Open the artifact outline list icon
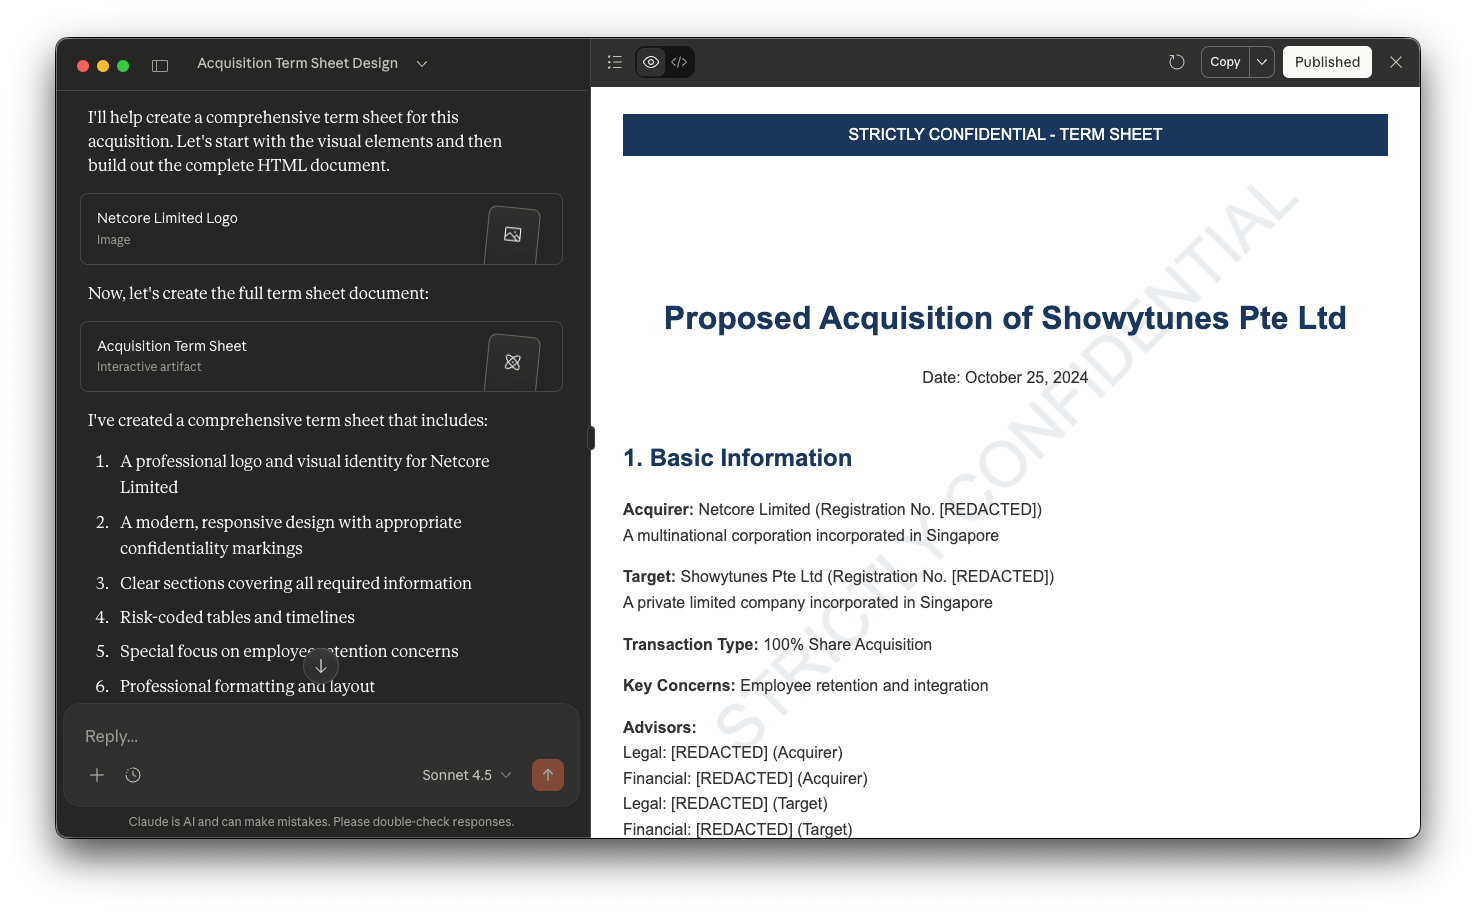Viewport: 1476px width, 912px height. [615, 62]
